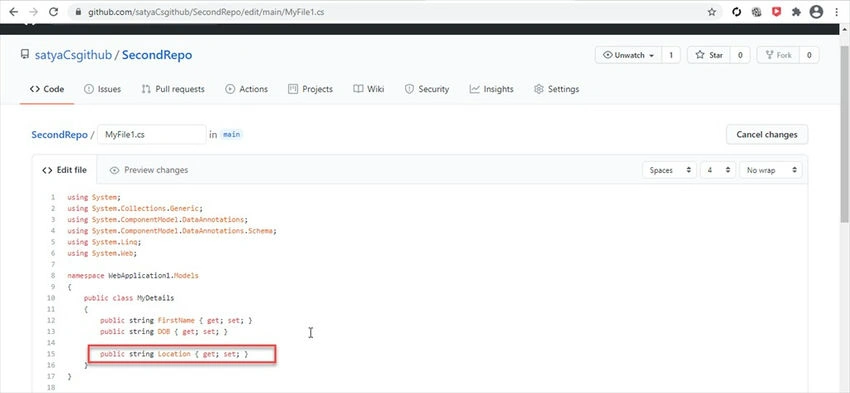Click the Fork button
This screenshot has height=393, width=850.
[x=778, y=55]
